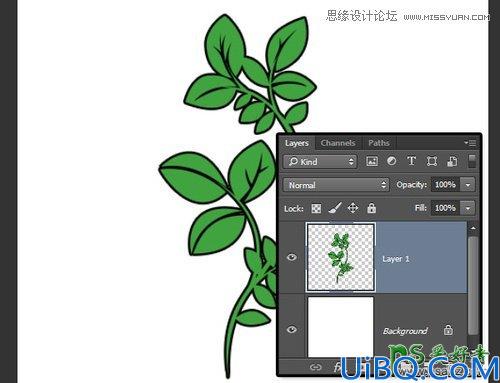500x383 pixels.
Task: Hide Layer 1 using its eye icon
Action: tap(292, 257)
